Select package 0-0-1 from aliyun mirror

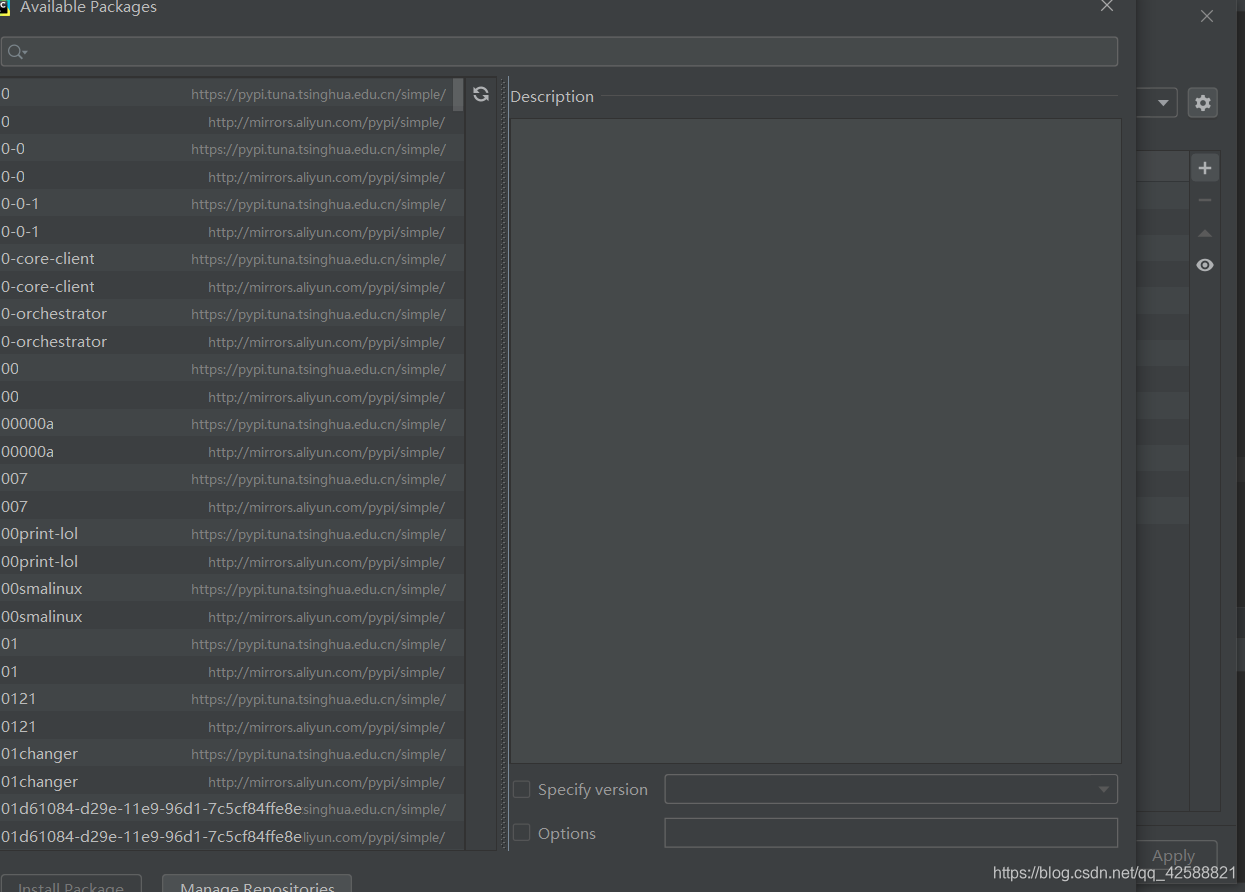(x=226, y=232)
